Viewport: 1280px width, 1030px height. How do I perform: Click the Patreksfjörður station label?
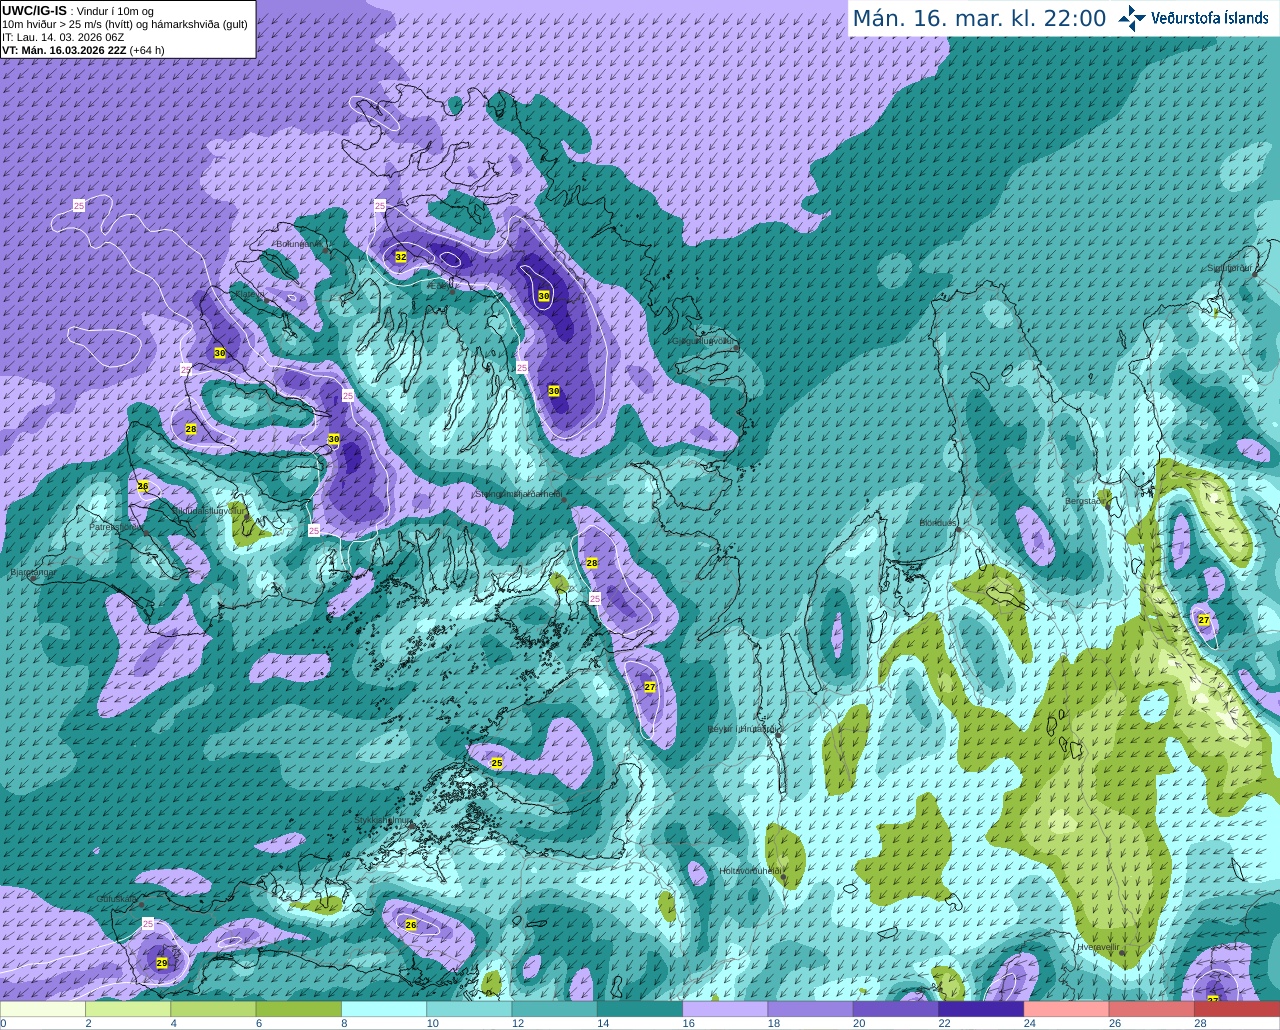[115, 526]
